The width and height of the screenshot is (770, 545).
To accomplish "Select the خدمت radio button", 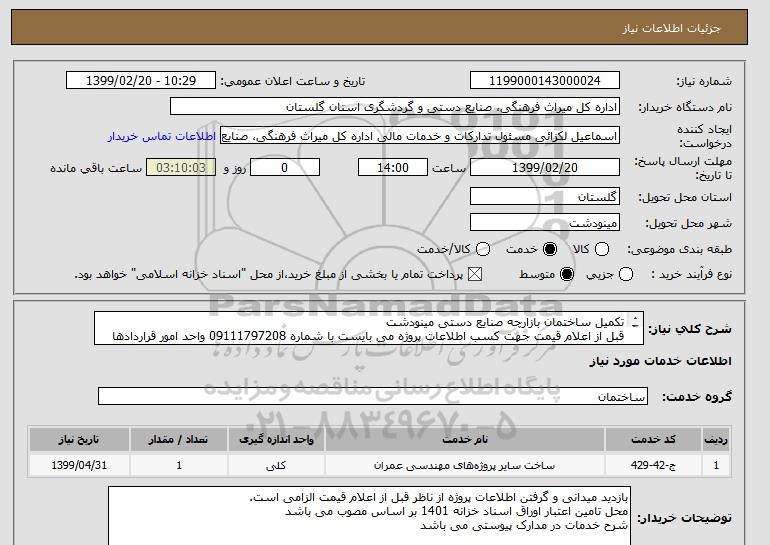I will pos(550,249).
